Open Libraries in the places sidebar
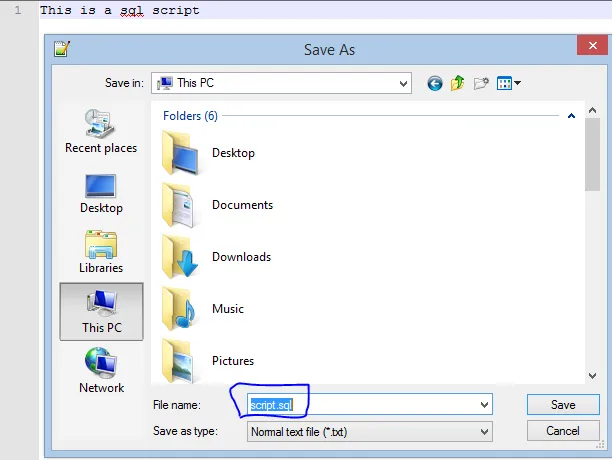The image size is (612, 460). [x=101, y=252]
